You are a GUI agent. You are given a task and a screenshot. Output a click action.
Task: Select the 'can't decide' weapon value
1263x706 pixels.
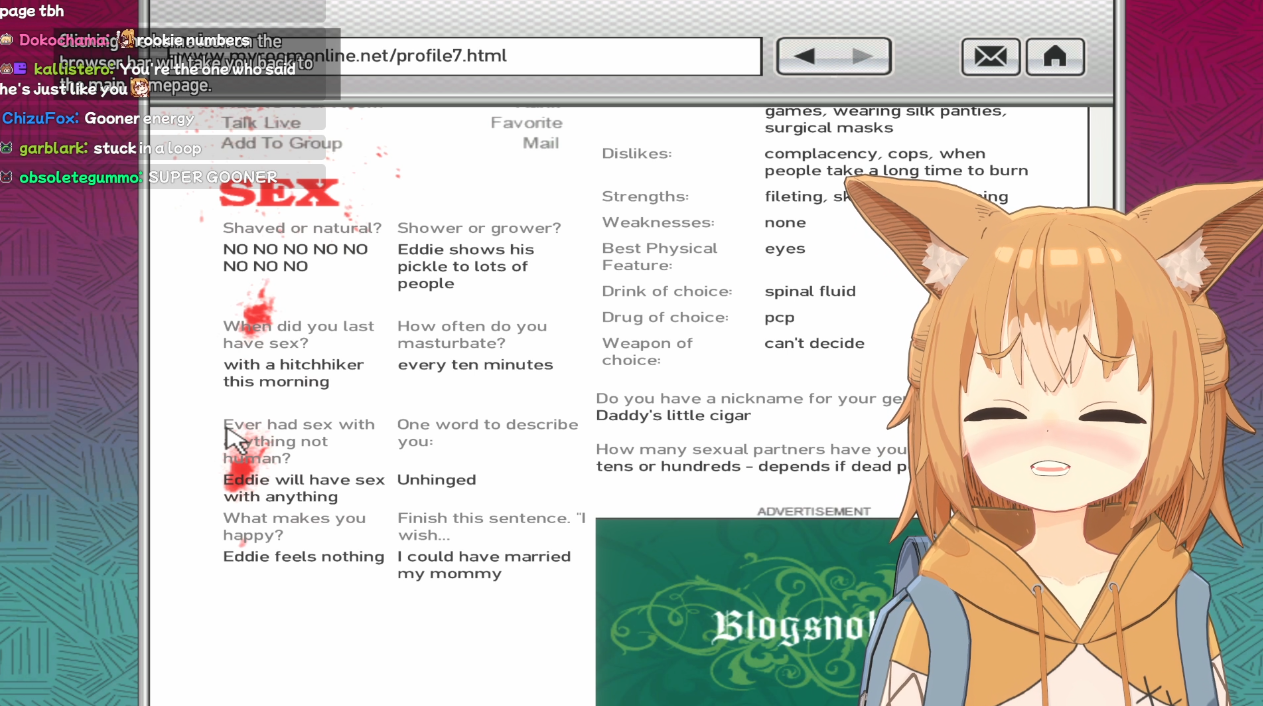pos(815,343)
